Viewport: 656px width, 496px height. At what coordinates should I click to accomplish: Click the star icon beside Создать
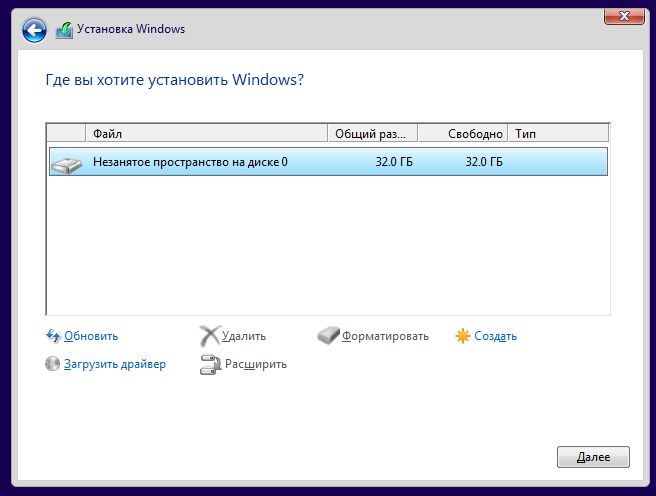coord(463,336)
